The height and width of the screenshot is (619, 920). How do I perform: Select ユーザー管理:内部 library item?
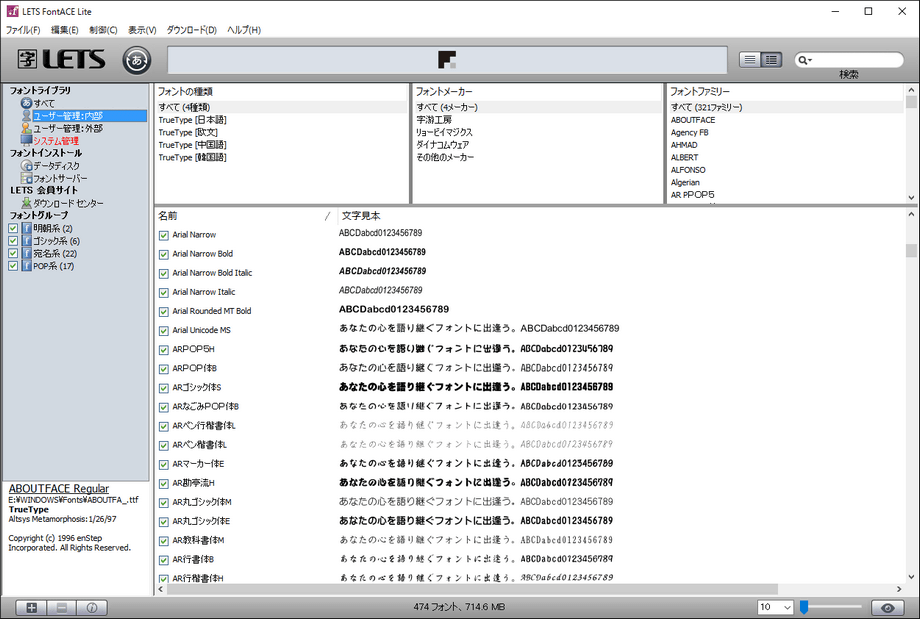[x=83, y=116]
